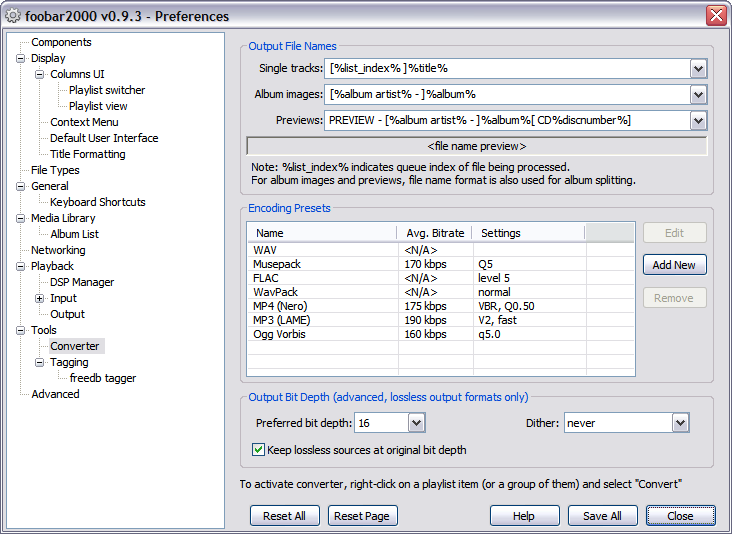732x534 pixels.
Task: Click the Album images format text field
Action: pyautogui.click(x=507, y=95)
